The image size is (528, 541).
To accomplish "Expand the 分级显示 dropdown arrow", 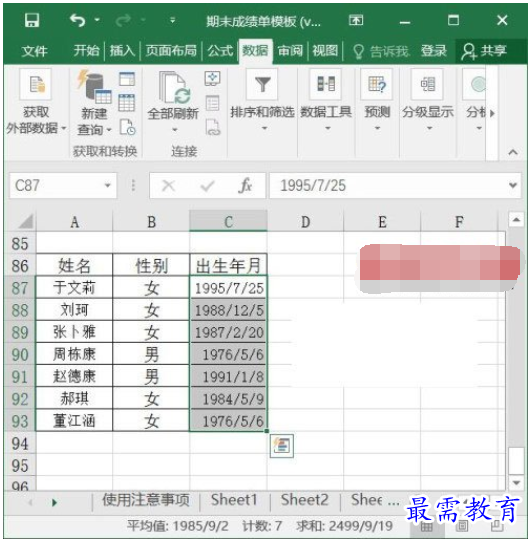I will pyautogui.click(x=429, y=128).
